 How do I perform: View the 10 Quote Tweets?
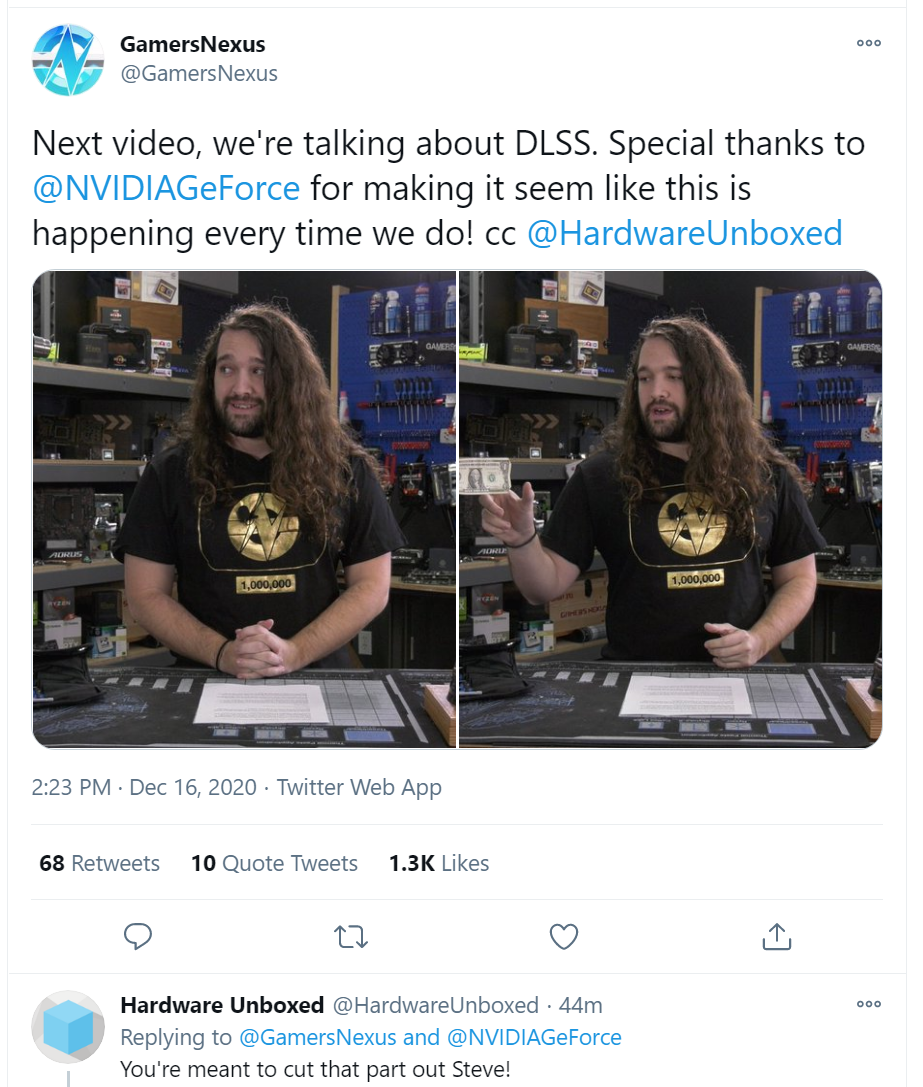coord(274,863)
